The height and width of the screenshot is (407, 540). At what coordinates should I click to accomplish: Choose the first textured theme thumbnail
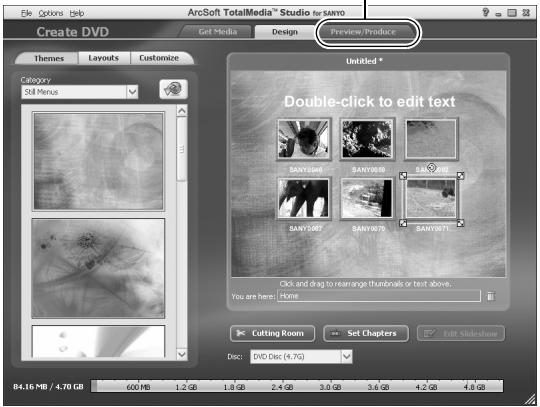point(98,161)
